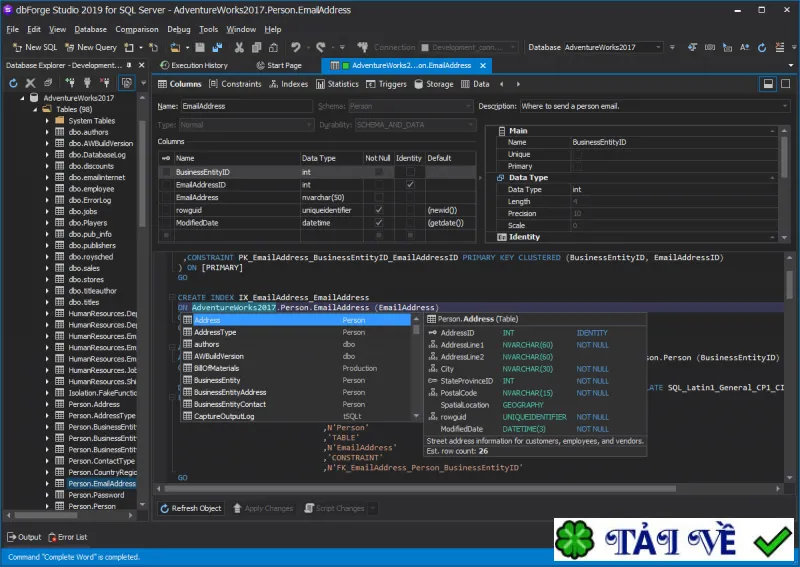This screenshot has width=800, height=567.
Task: Open the Error List panel
Action: click(x=67, y=537)
